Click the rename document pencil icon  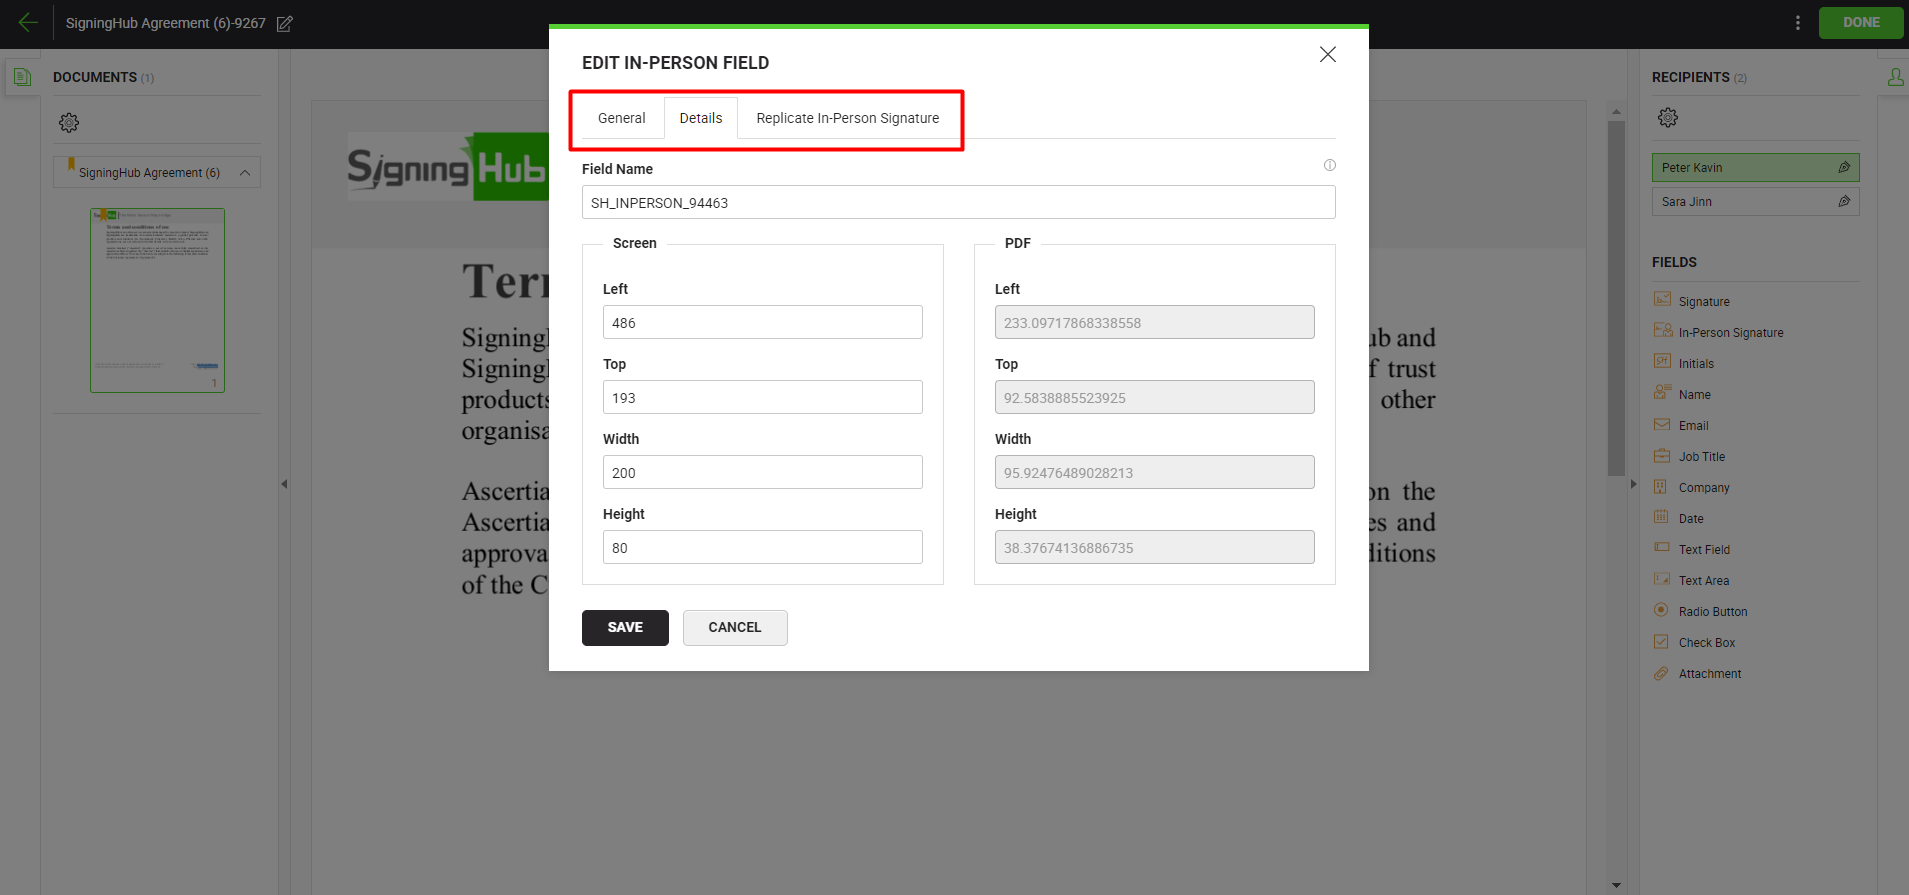click(x=285, y=23)
